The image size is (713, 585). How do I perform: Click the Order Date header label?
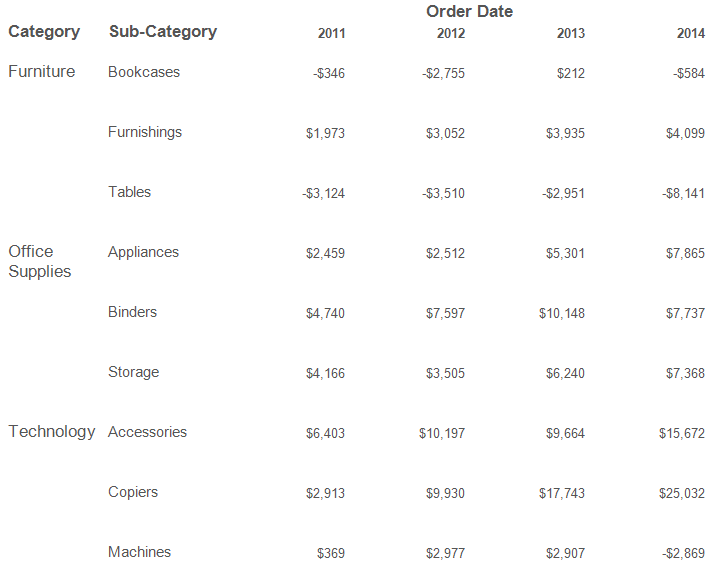469,11
